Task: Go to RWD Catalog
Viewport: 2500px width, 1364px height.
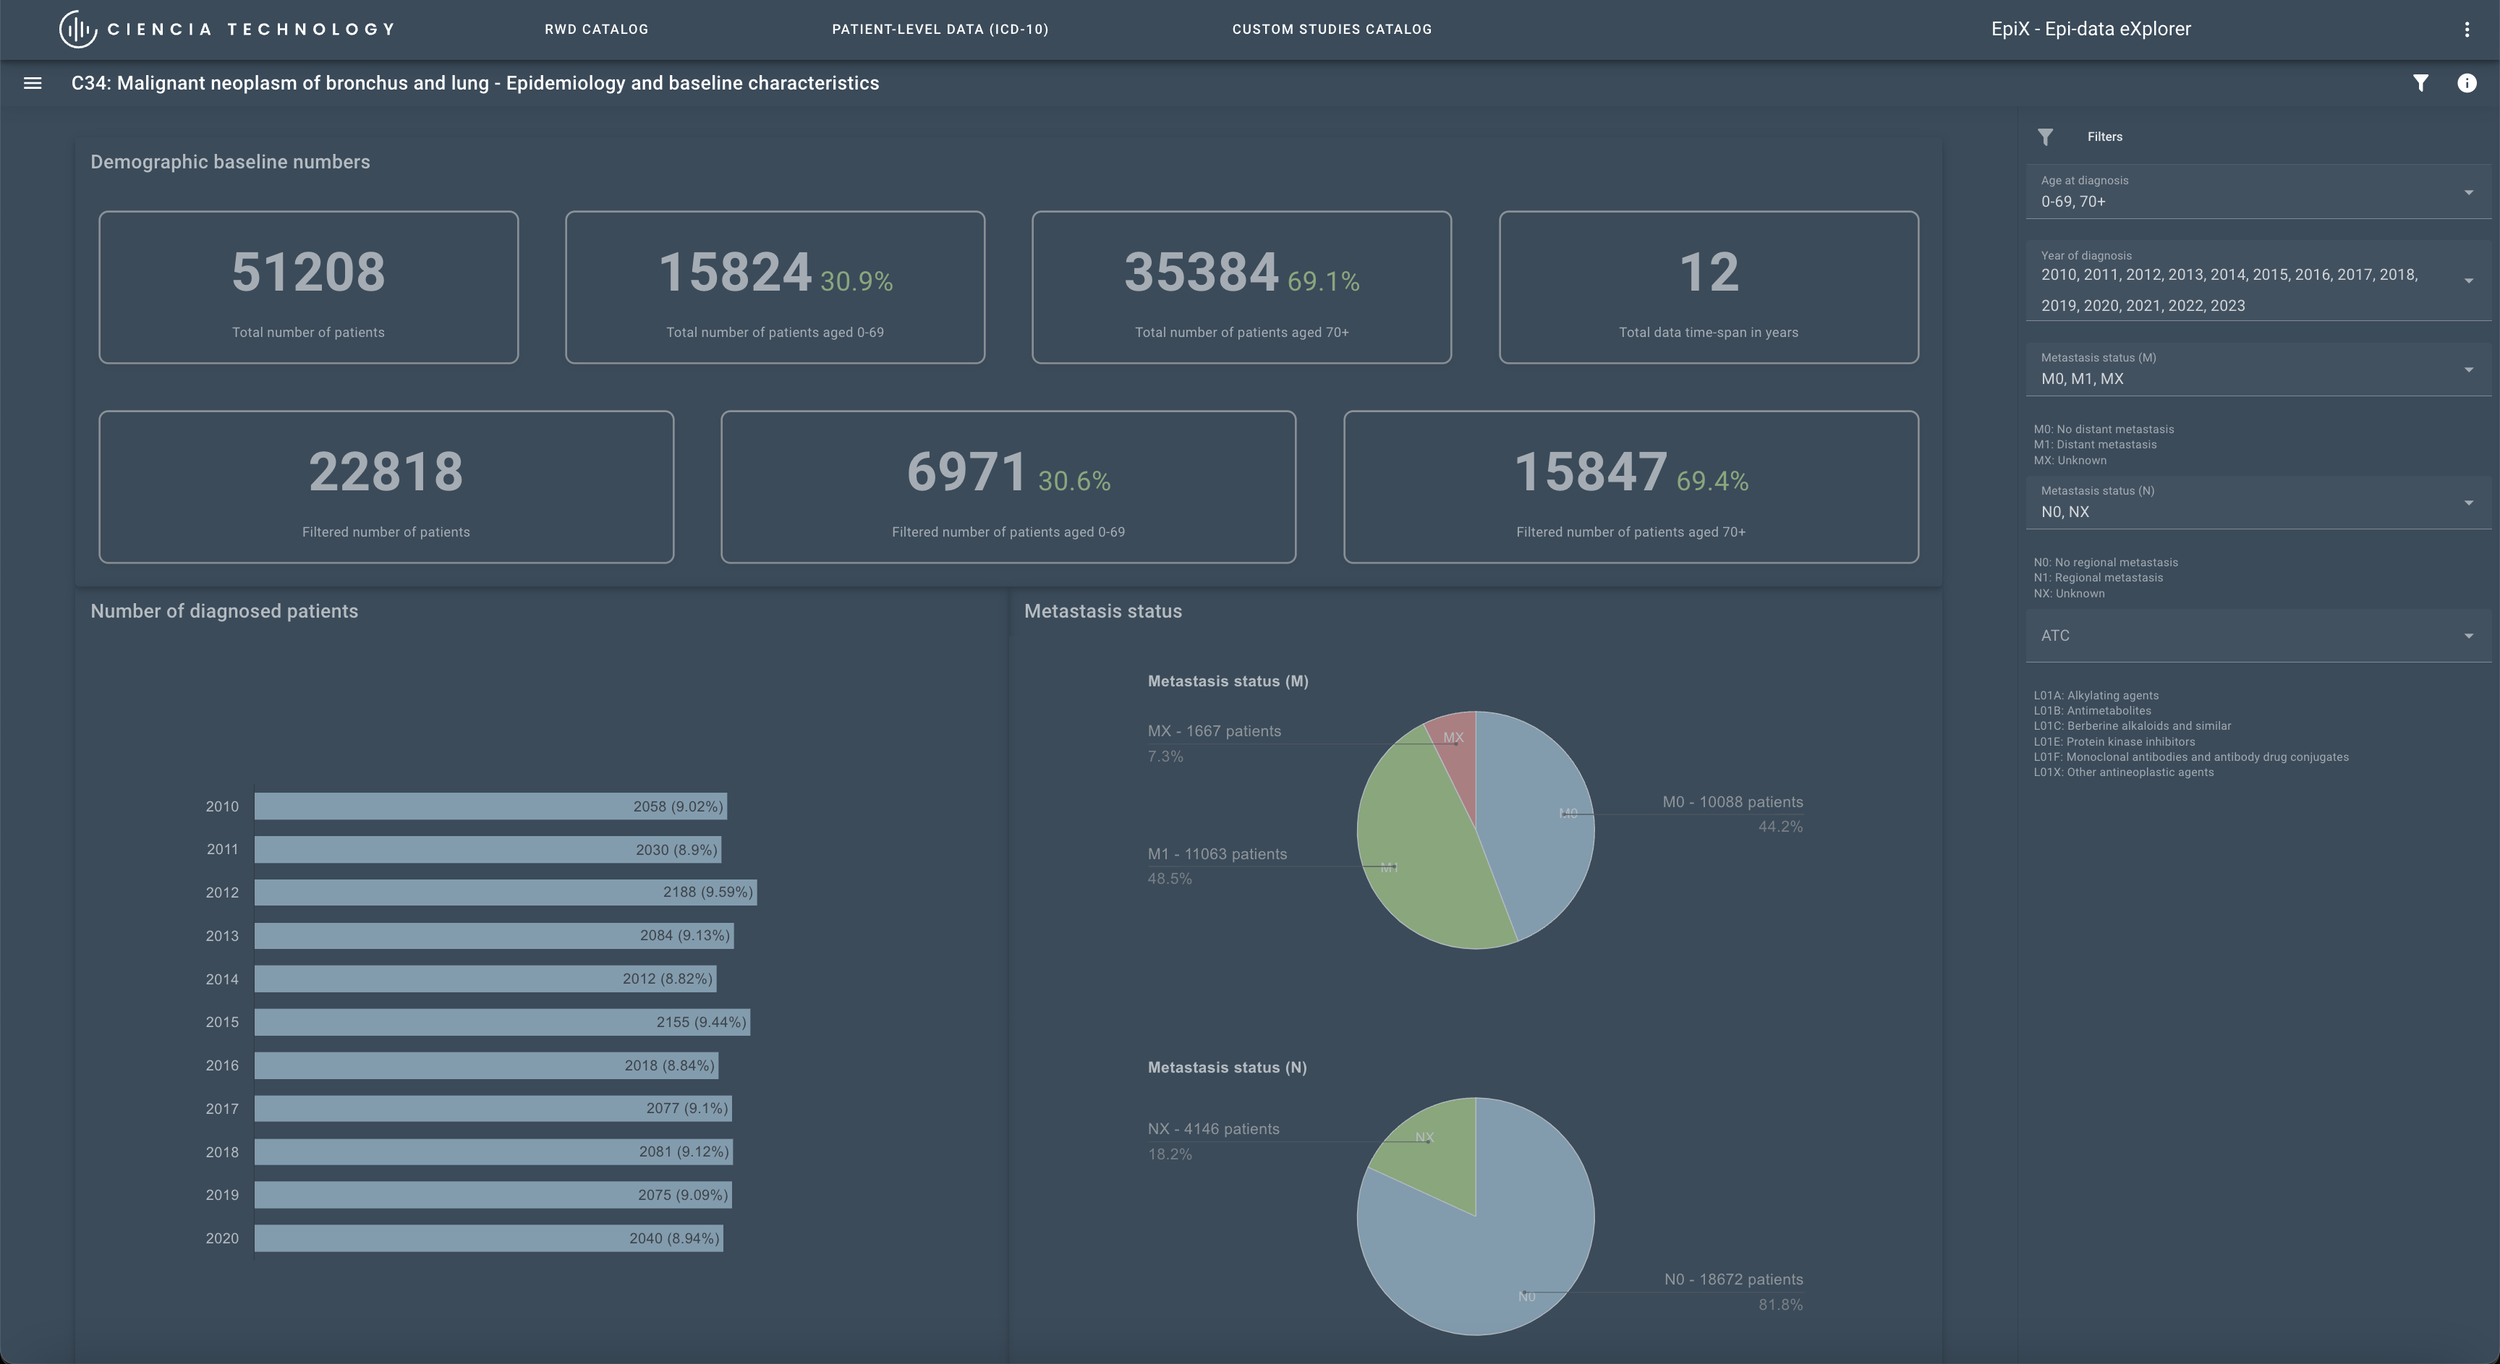Action: click(x=596, y=29)
